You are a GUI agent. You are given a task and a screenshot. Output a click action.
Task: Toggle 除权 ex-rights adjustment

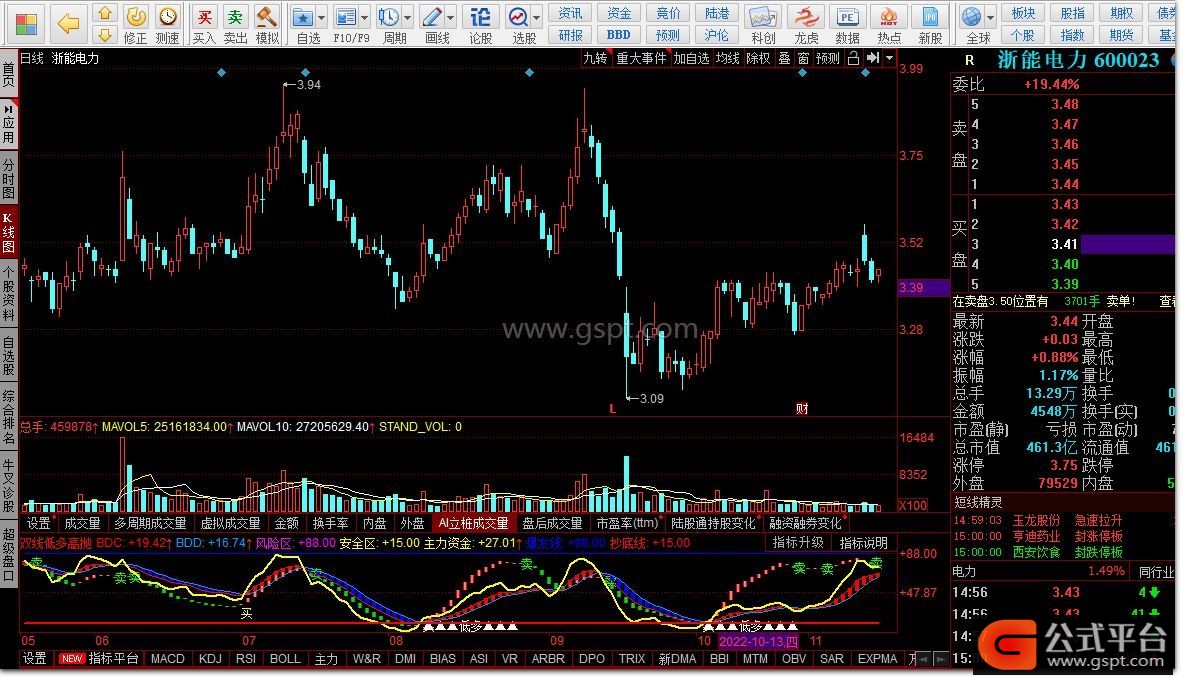pos(758,58)
